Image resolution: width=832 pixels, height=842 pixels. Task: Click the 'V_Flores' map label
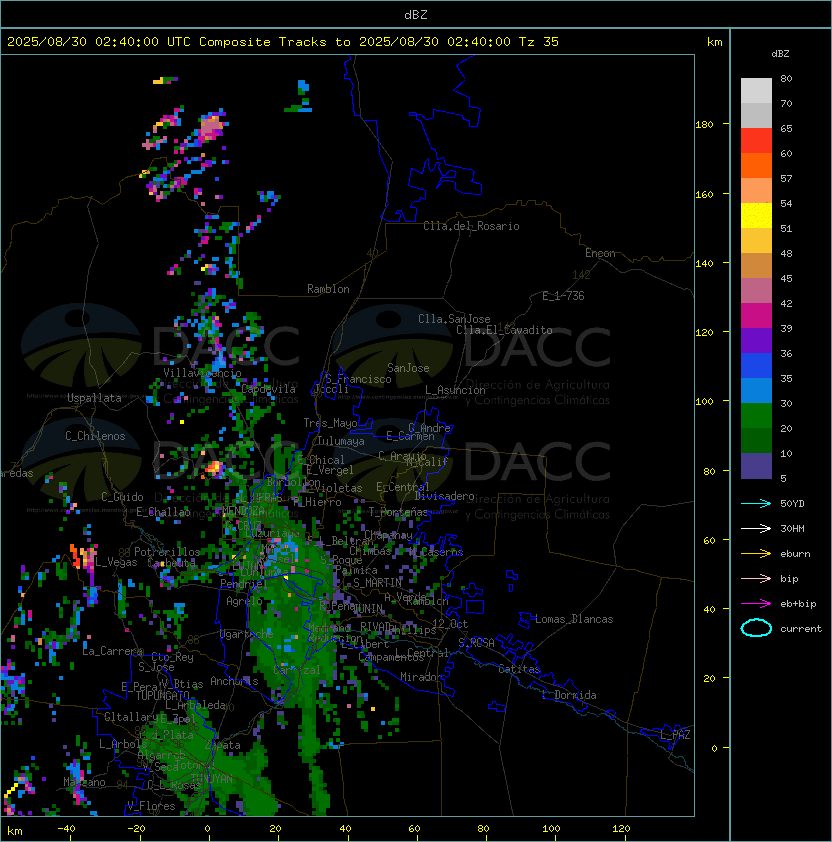(151, 806)
